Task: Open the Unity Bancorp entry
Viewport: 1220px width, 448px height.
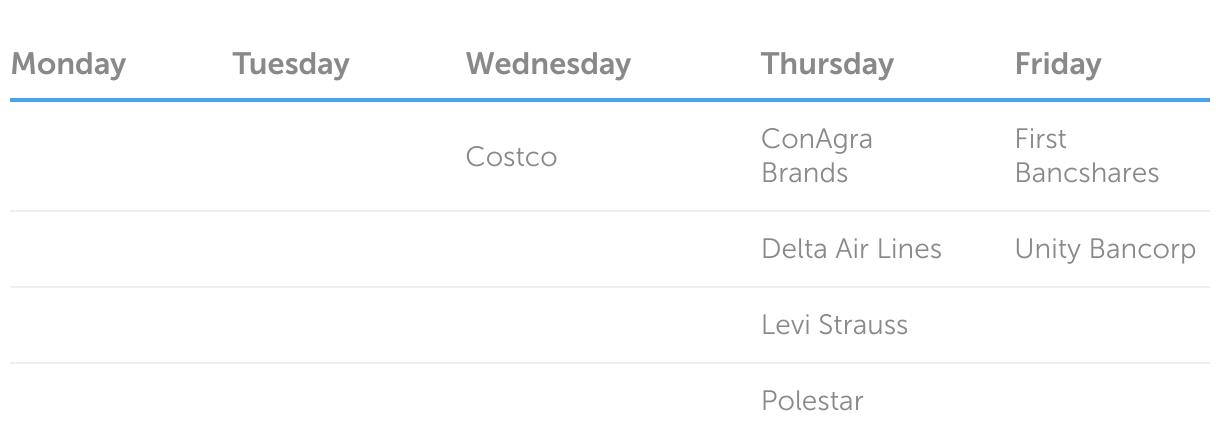Action: click(x=1105, y=249)
